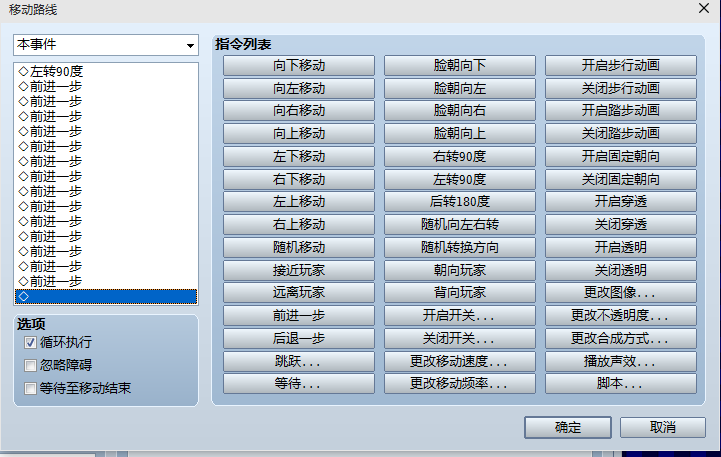Enable the 等待至移动结束 checkbox
Image resolution: width=721 pixels, height=457 pixels.
pyautogui.click(x=30, y=388)
